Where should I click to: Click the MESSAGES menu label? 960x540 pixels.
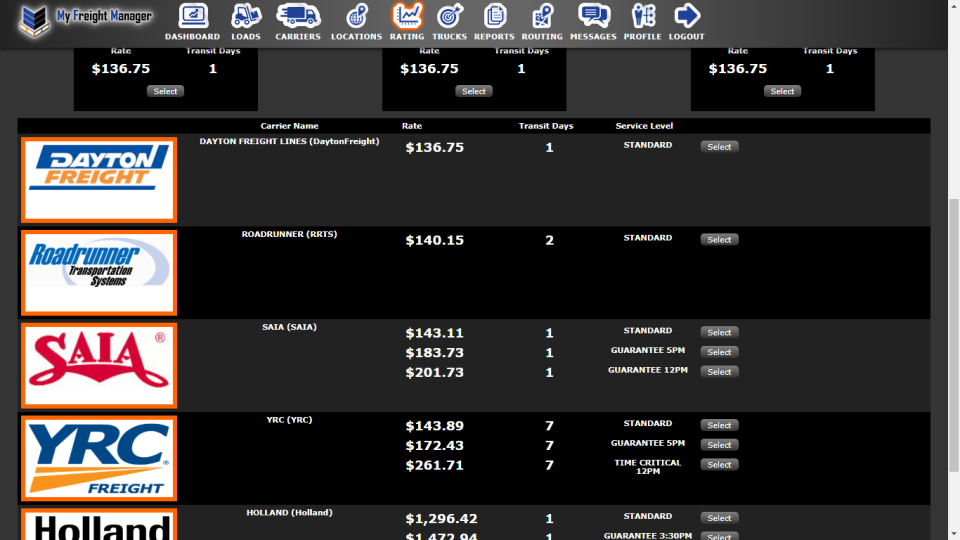pyautogui.click(x=593, y=37)
